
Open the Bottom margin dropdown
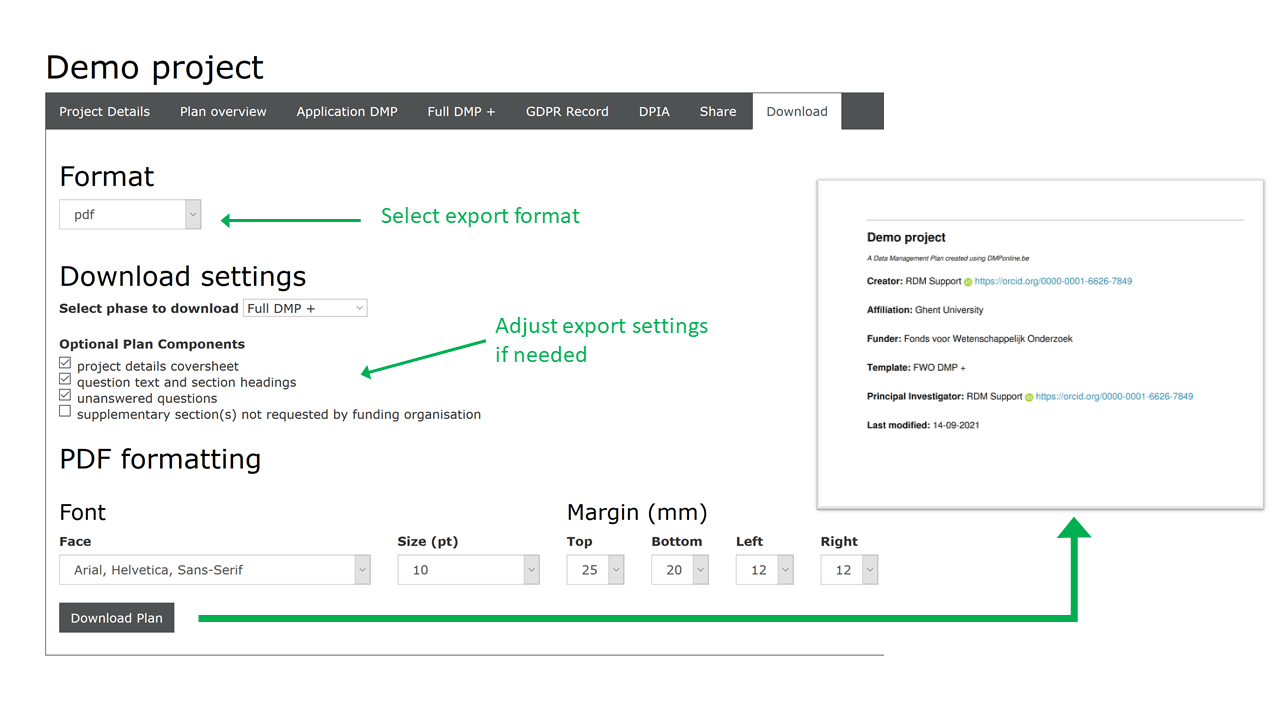[679, 570]
